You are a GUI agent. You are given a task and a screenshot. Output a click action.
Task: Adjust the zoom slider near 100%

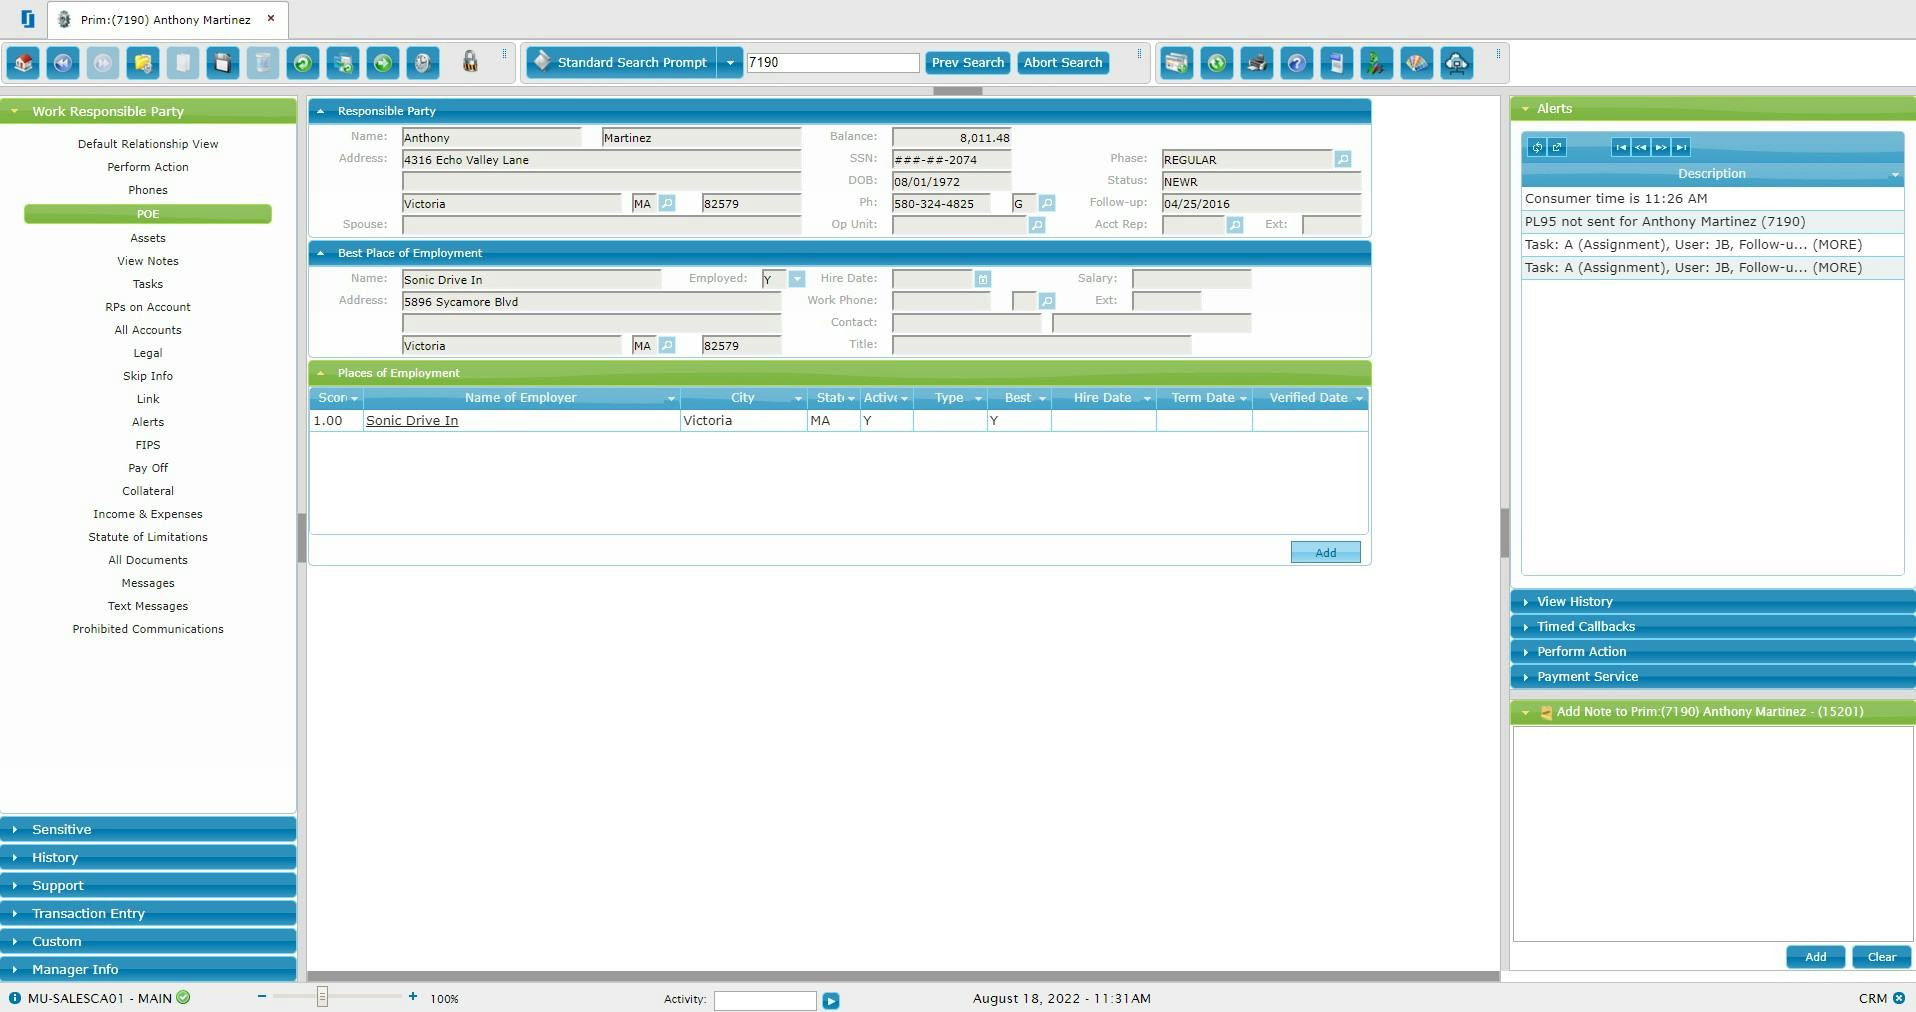point(321,997)
